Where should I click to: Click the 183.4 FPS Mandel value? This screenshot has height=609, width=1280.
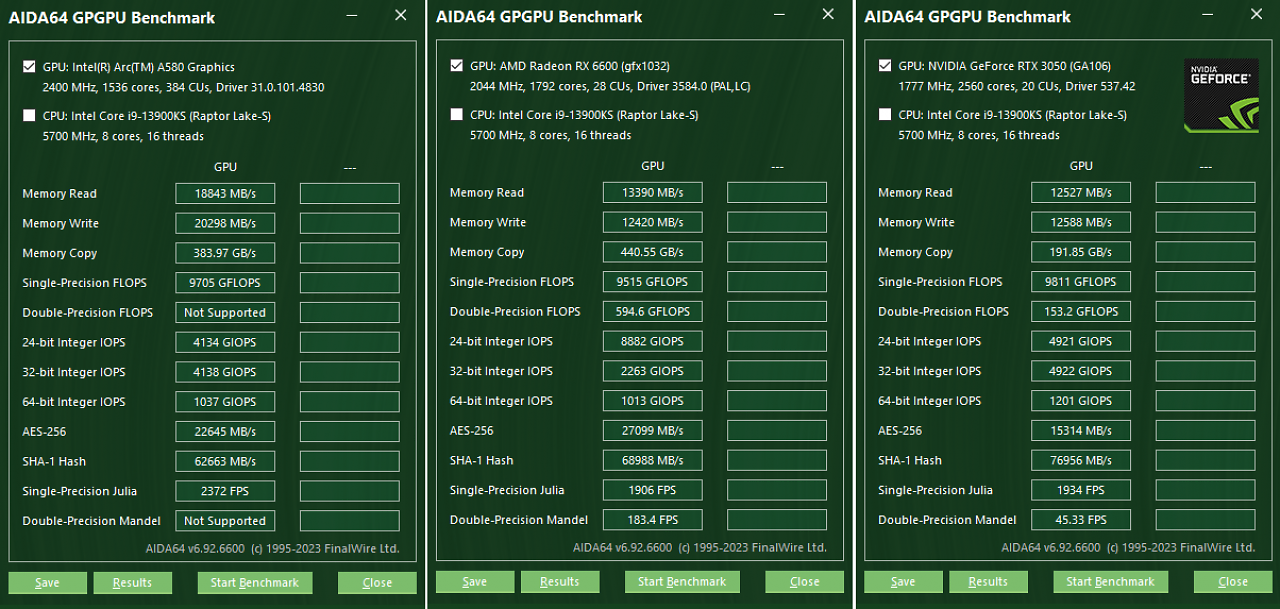[653, 520]
